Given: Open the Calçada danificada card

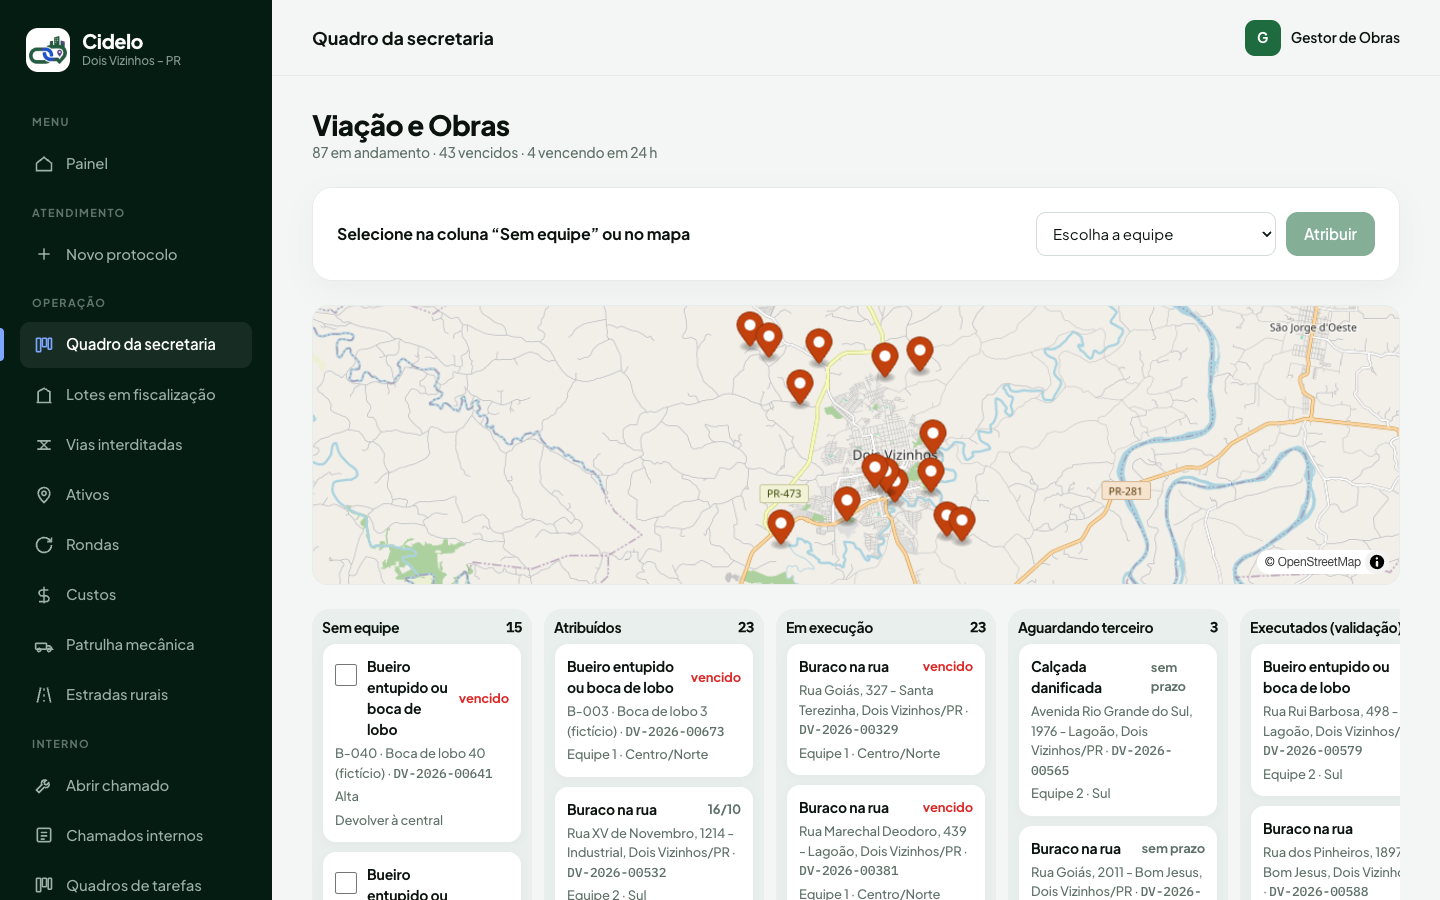Looking at the screenshot, I should [1118, 730].
